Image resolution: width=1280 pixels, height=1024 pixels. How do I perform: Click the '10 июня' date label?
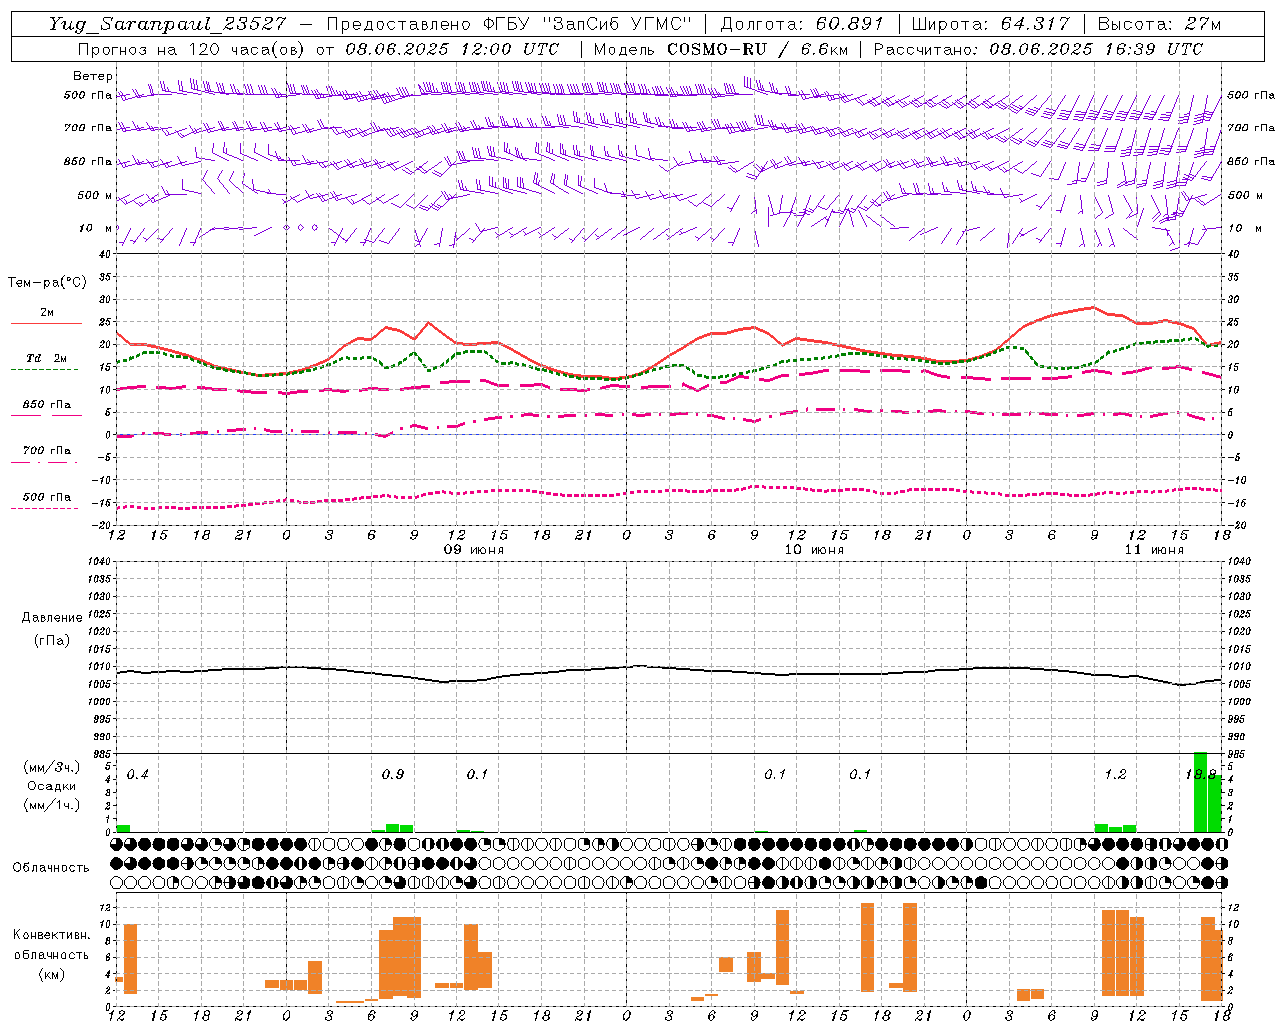(x=814, y=550)
